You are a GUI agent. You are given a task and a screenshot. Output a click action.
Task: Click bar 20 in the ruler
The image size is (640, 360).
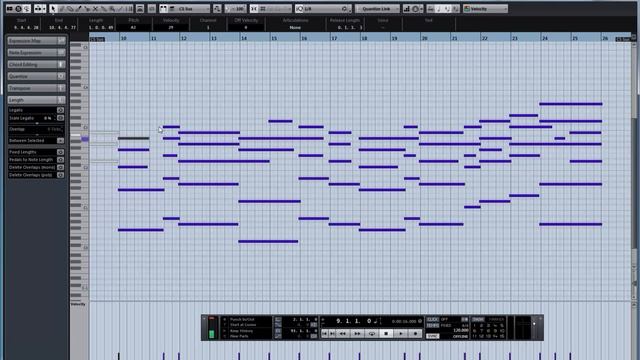click(424, 38)
